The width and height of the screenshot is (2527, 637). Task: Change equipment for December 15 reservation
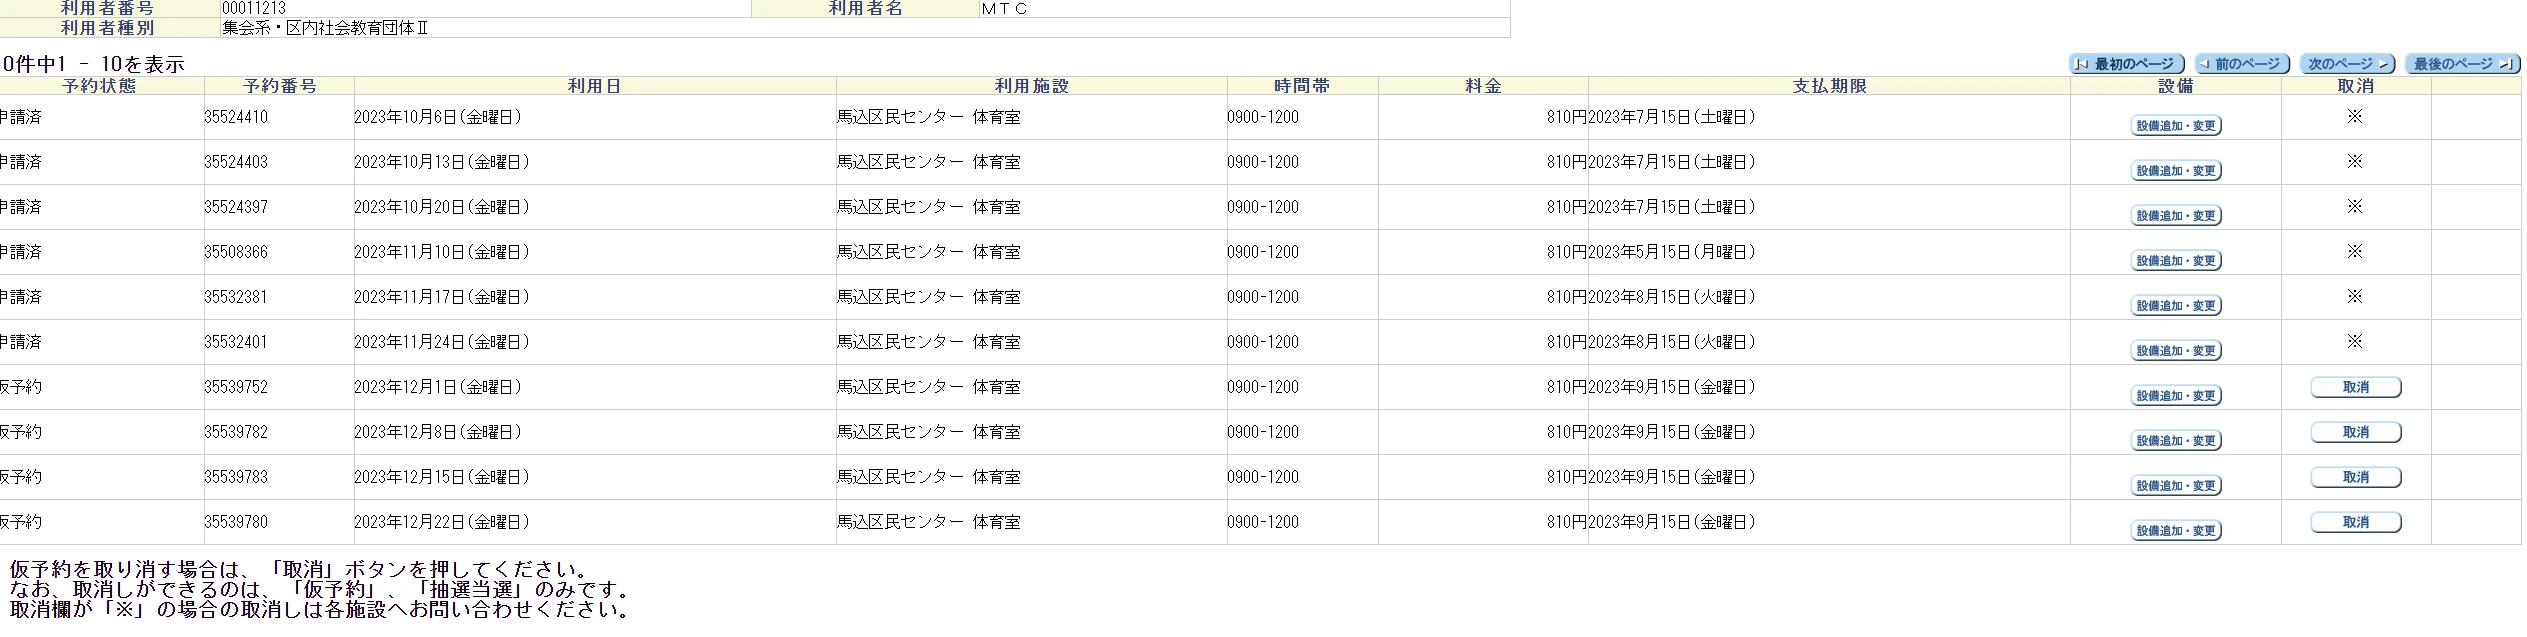point(2176,486)
